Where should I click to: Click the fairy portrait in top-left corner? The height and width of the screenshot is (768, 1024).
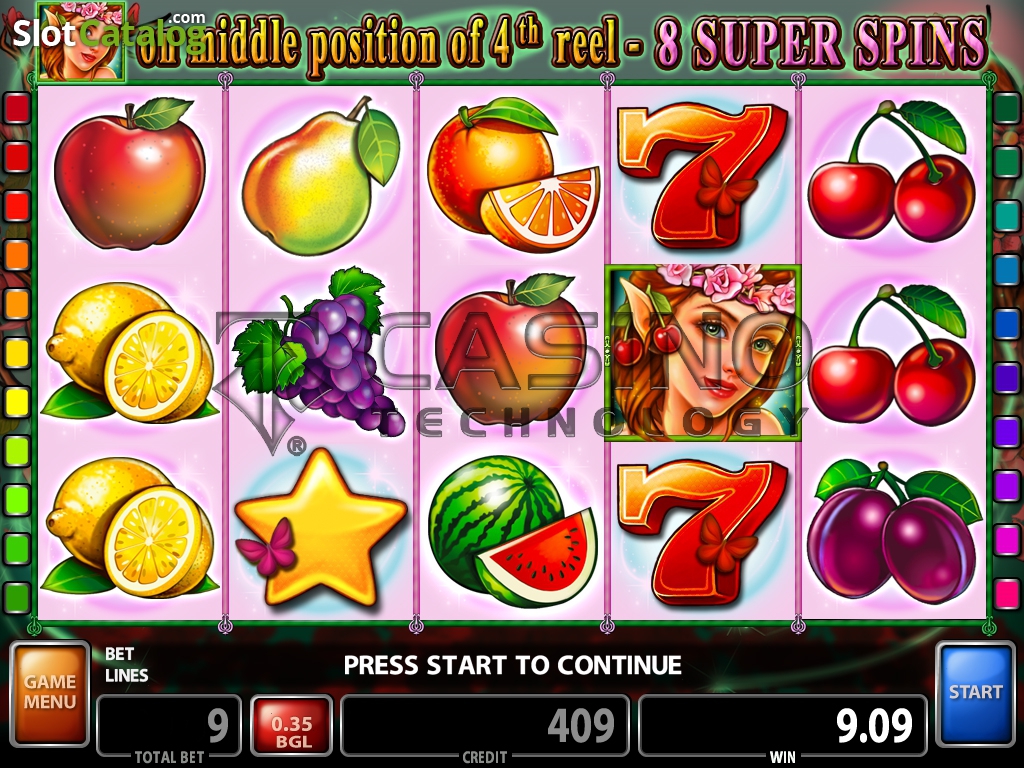[x=82, y=40]
